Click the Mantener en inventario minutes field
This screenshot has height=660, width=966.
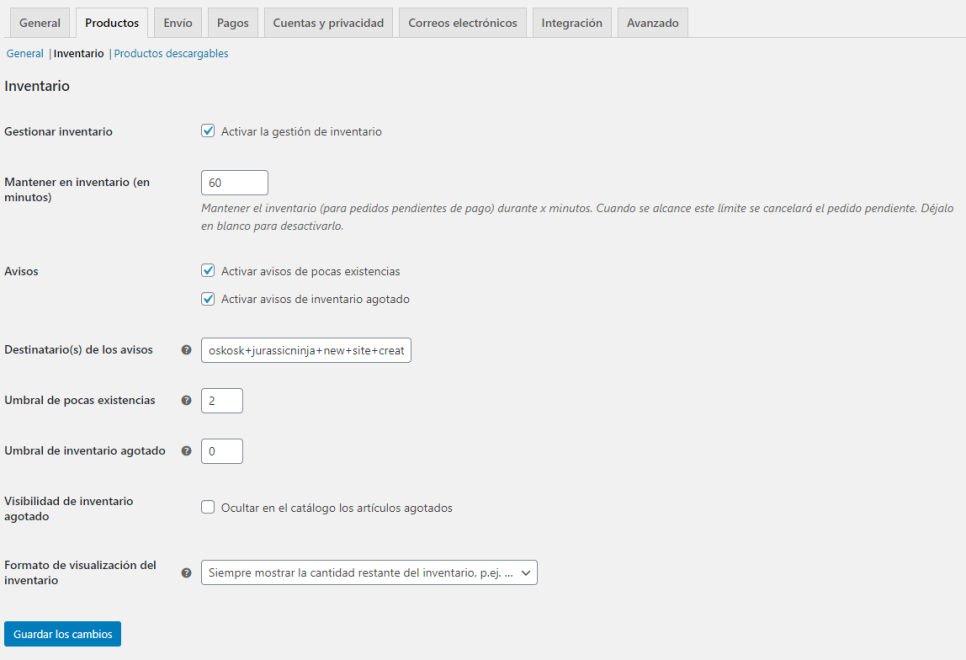pos(235,183)
